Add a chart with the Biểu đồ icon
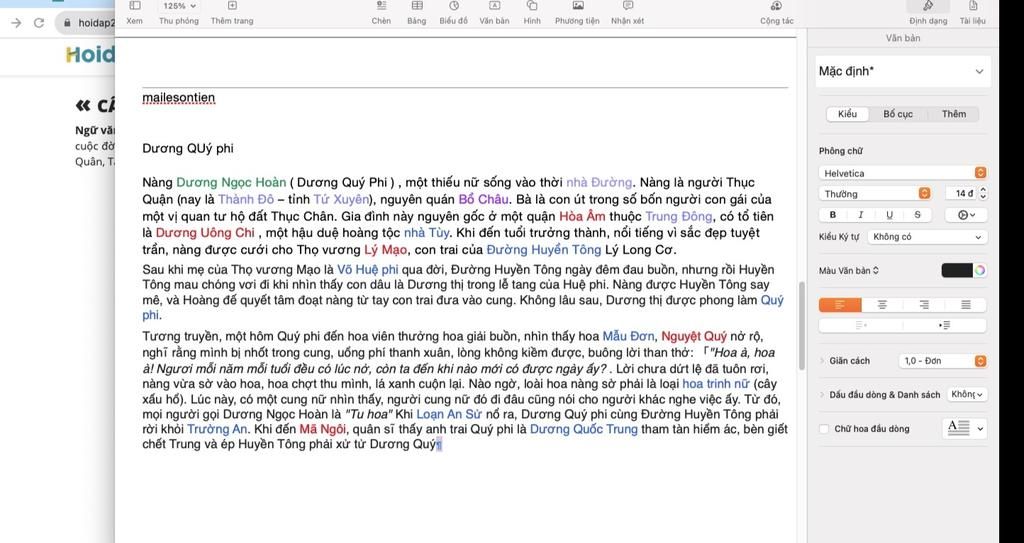Screen dimensions: 1024x543 [454, 6]
